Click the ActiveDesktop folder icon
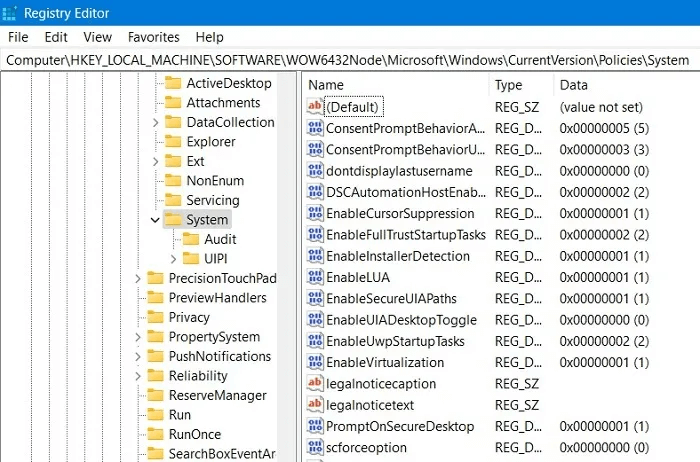The width and height of the screenshot is (700, 462). pos(173,83)
